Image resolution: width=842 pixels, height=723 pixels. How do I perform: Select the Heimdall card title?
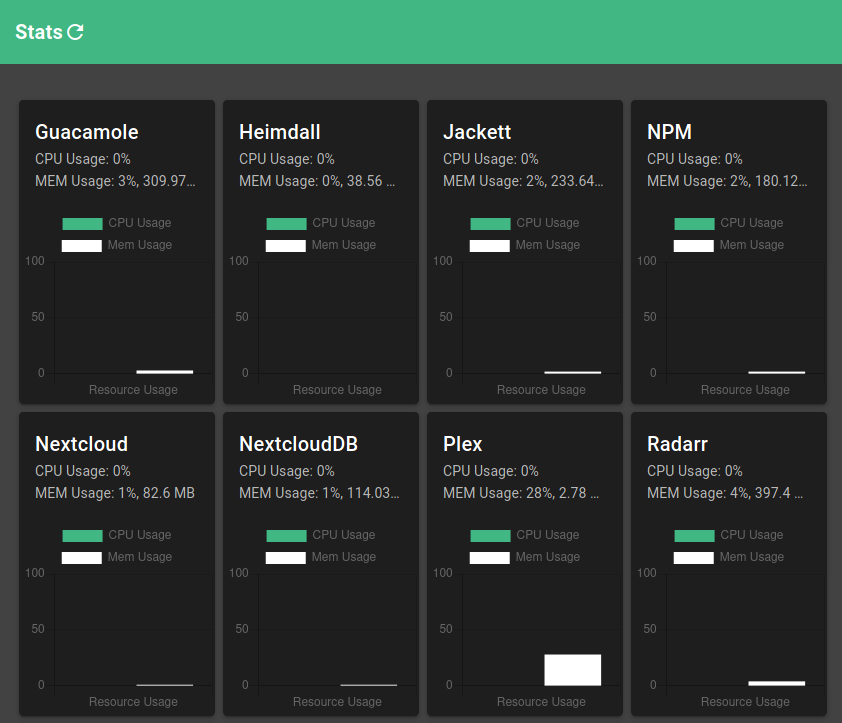[280, 132]
